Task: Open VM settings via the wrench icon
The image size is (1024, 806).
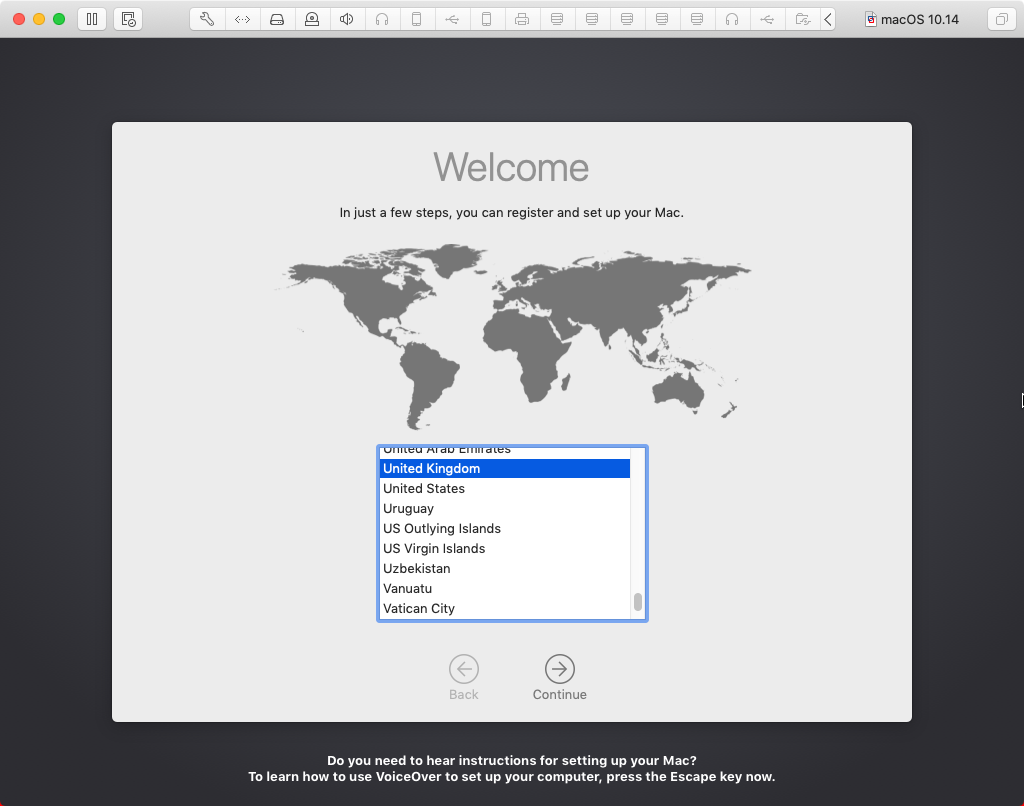Action: [x=206, y=19]
